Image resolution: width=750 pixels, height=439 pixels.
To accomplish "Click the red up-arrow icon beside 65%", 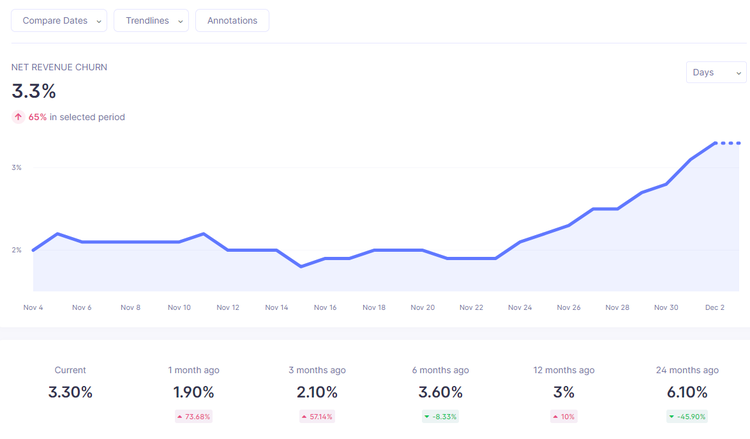I will pyautogui.click(x=18, y=117).
